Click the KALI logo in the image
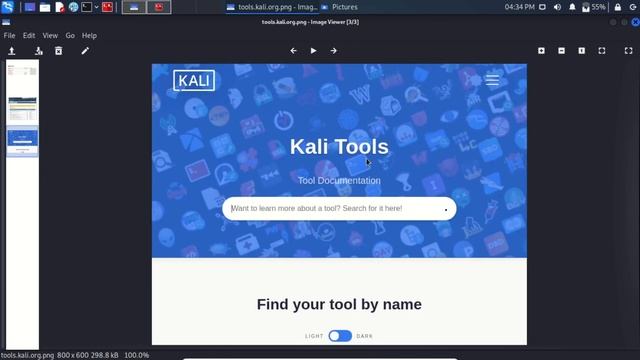Image resolution: width=640 pixels, height=360 pixels. 194,80
